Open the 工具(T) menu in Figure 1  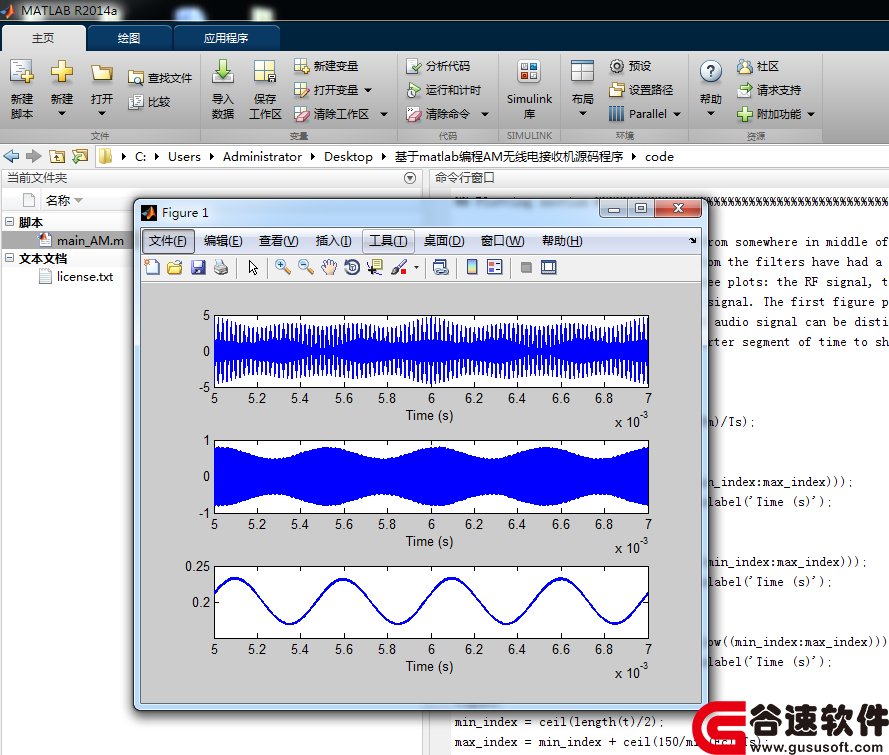[388, 241]
